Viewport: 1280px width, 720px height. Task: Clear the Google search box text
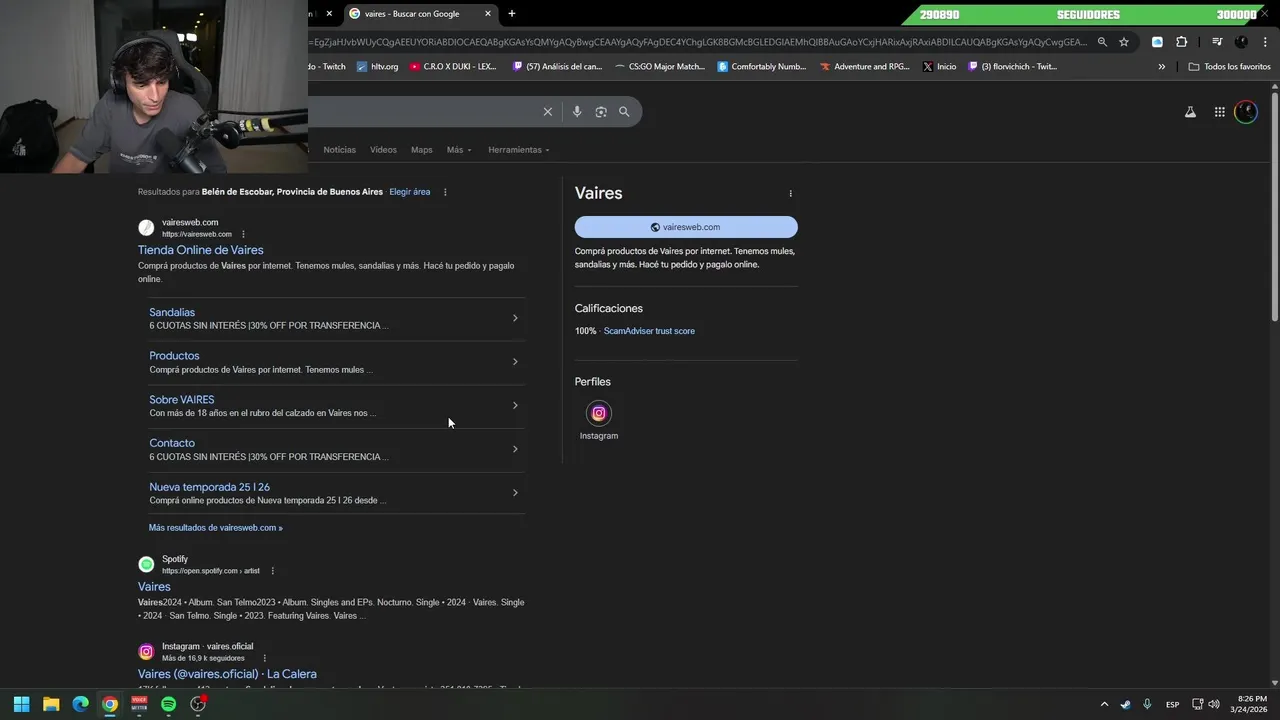tap(547, 112)
